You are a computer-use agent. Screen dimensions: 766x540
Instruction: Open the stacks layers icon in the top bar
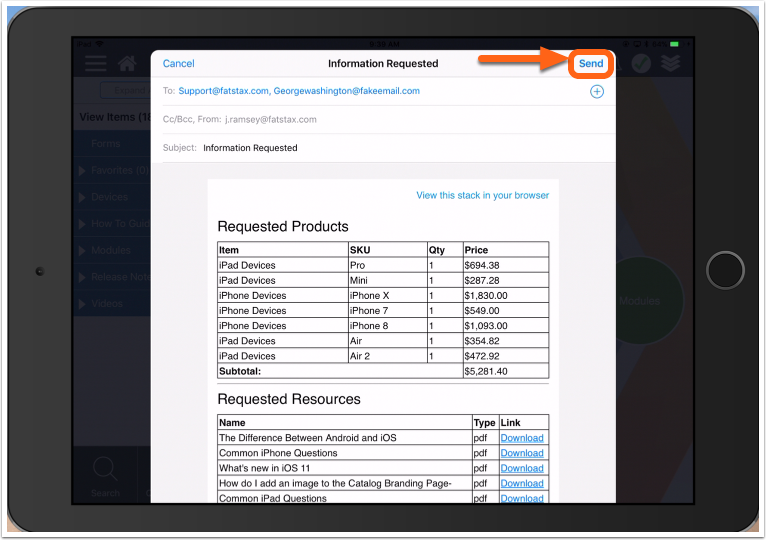(x=670, y=63)
